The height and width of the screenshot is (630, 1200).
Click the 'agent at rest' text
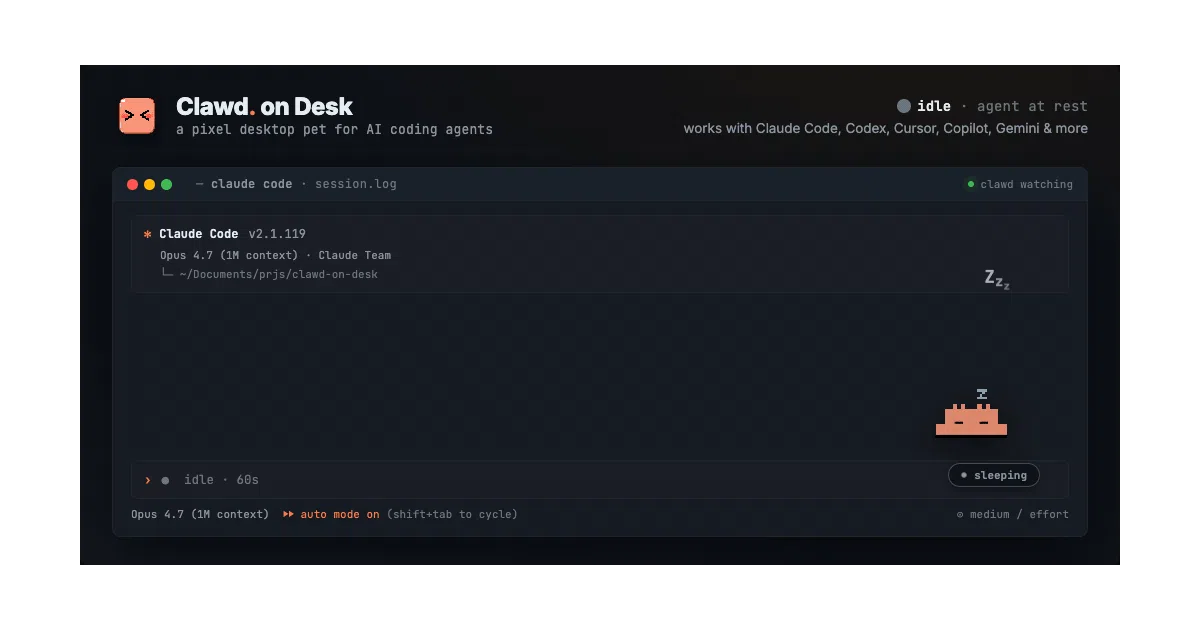coord(1032,106)
